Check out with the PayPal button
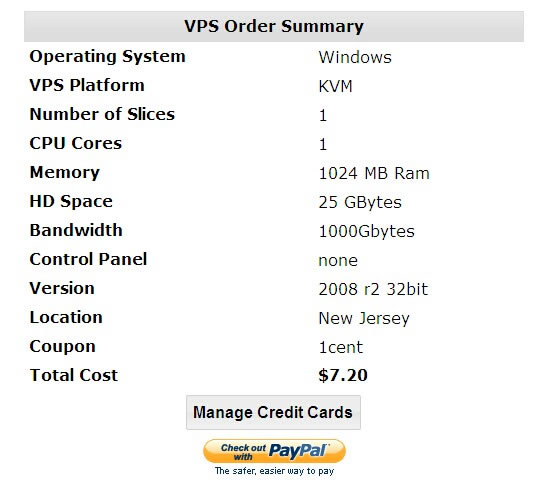 tap(274, 451)
